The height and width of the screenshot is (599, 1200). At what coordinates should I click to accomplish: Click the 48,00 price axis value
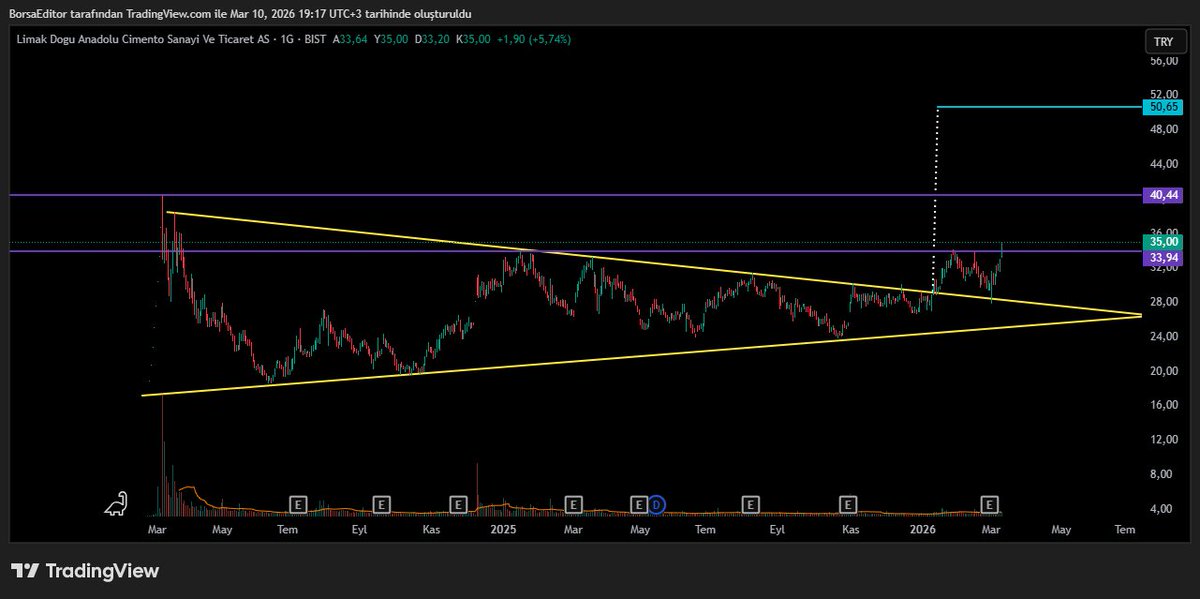(1163, 129)
